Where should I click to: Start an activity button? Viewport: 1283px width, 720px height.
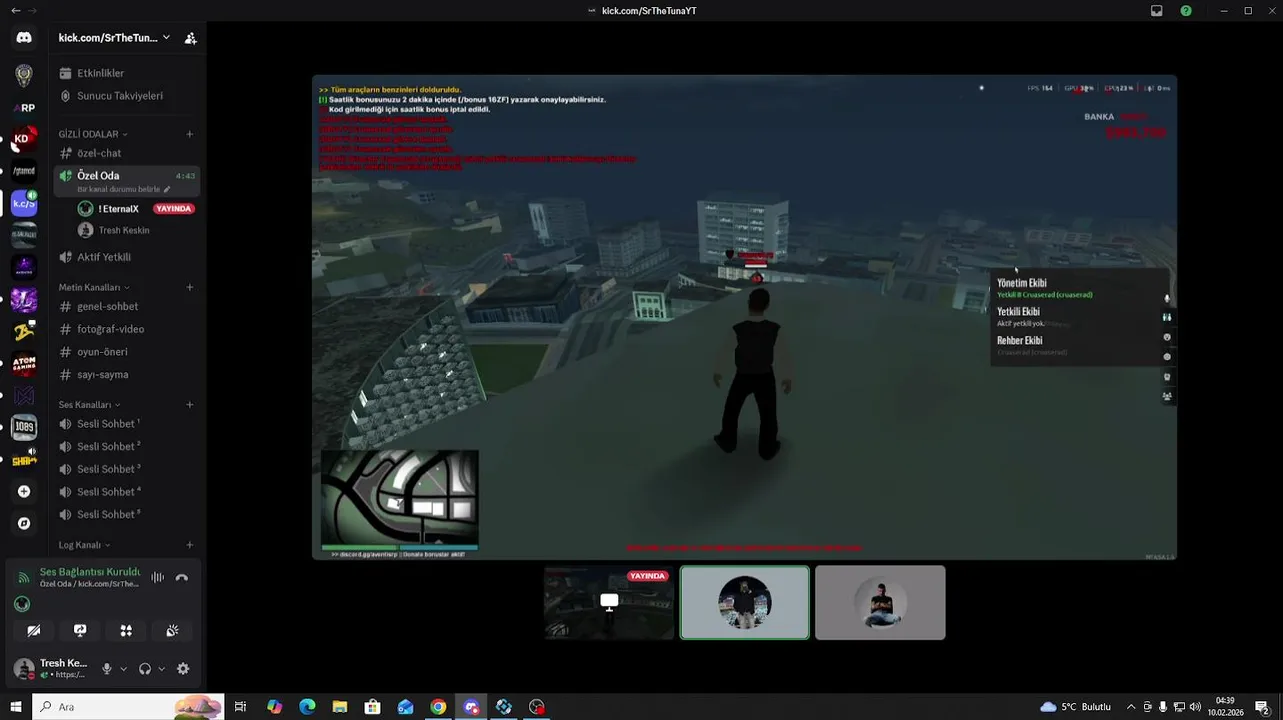coord(126,630)
